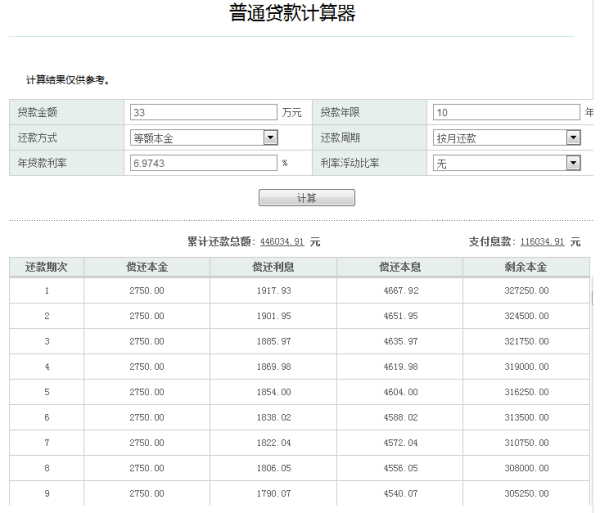
Task: Select total payment cell 4556.05
Action: coord(401,468)
